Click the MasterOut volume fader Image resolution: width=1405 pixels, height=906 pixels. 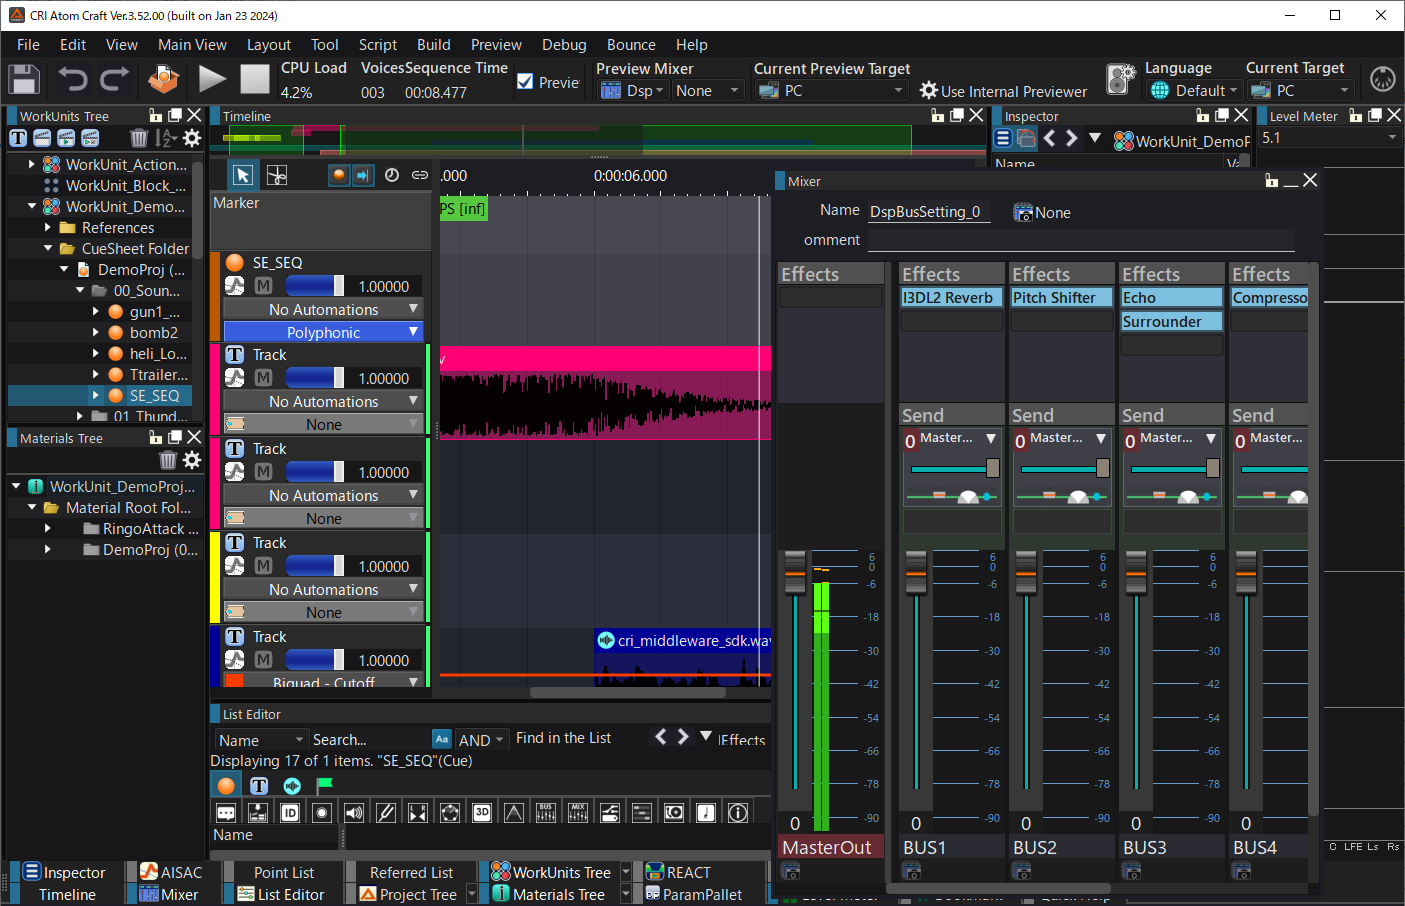(795, 571)
